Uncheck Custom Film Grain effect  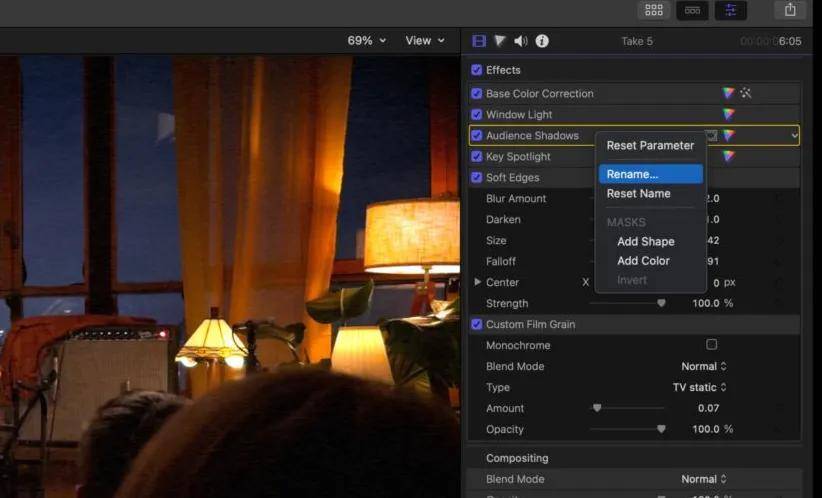477,324
